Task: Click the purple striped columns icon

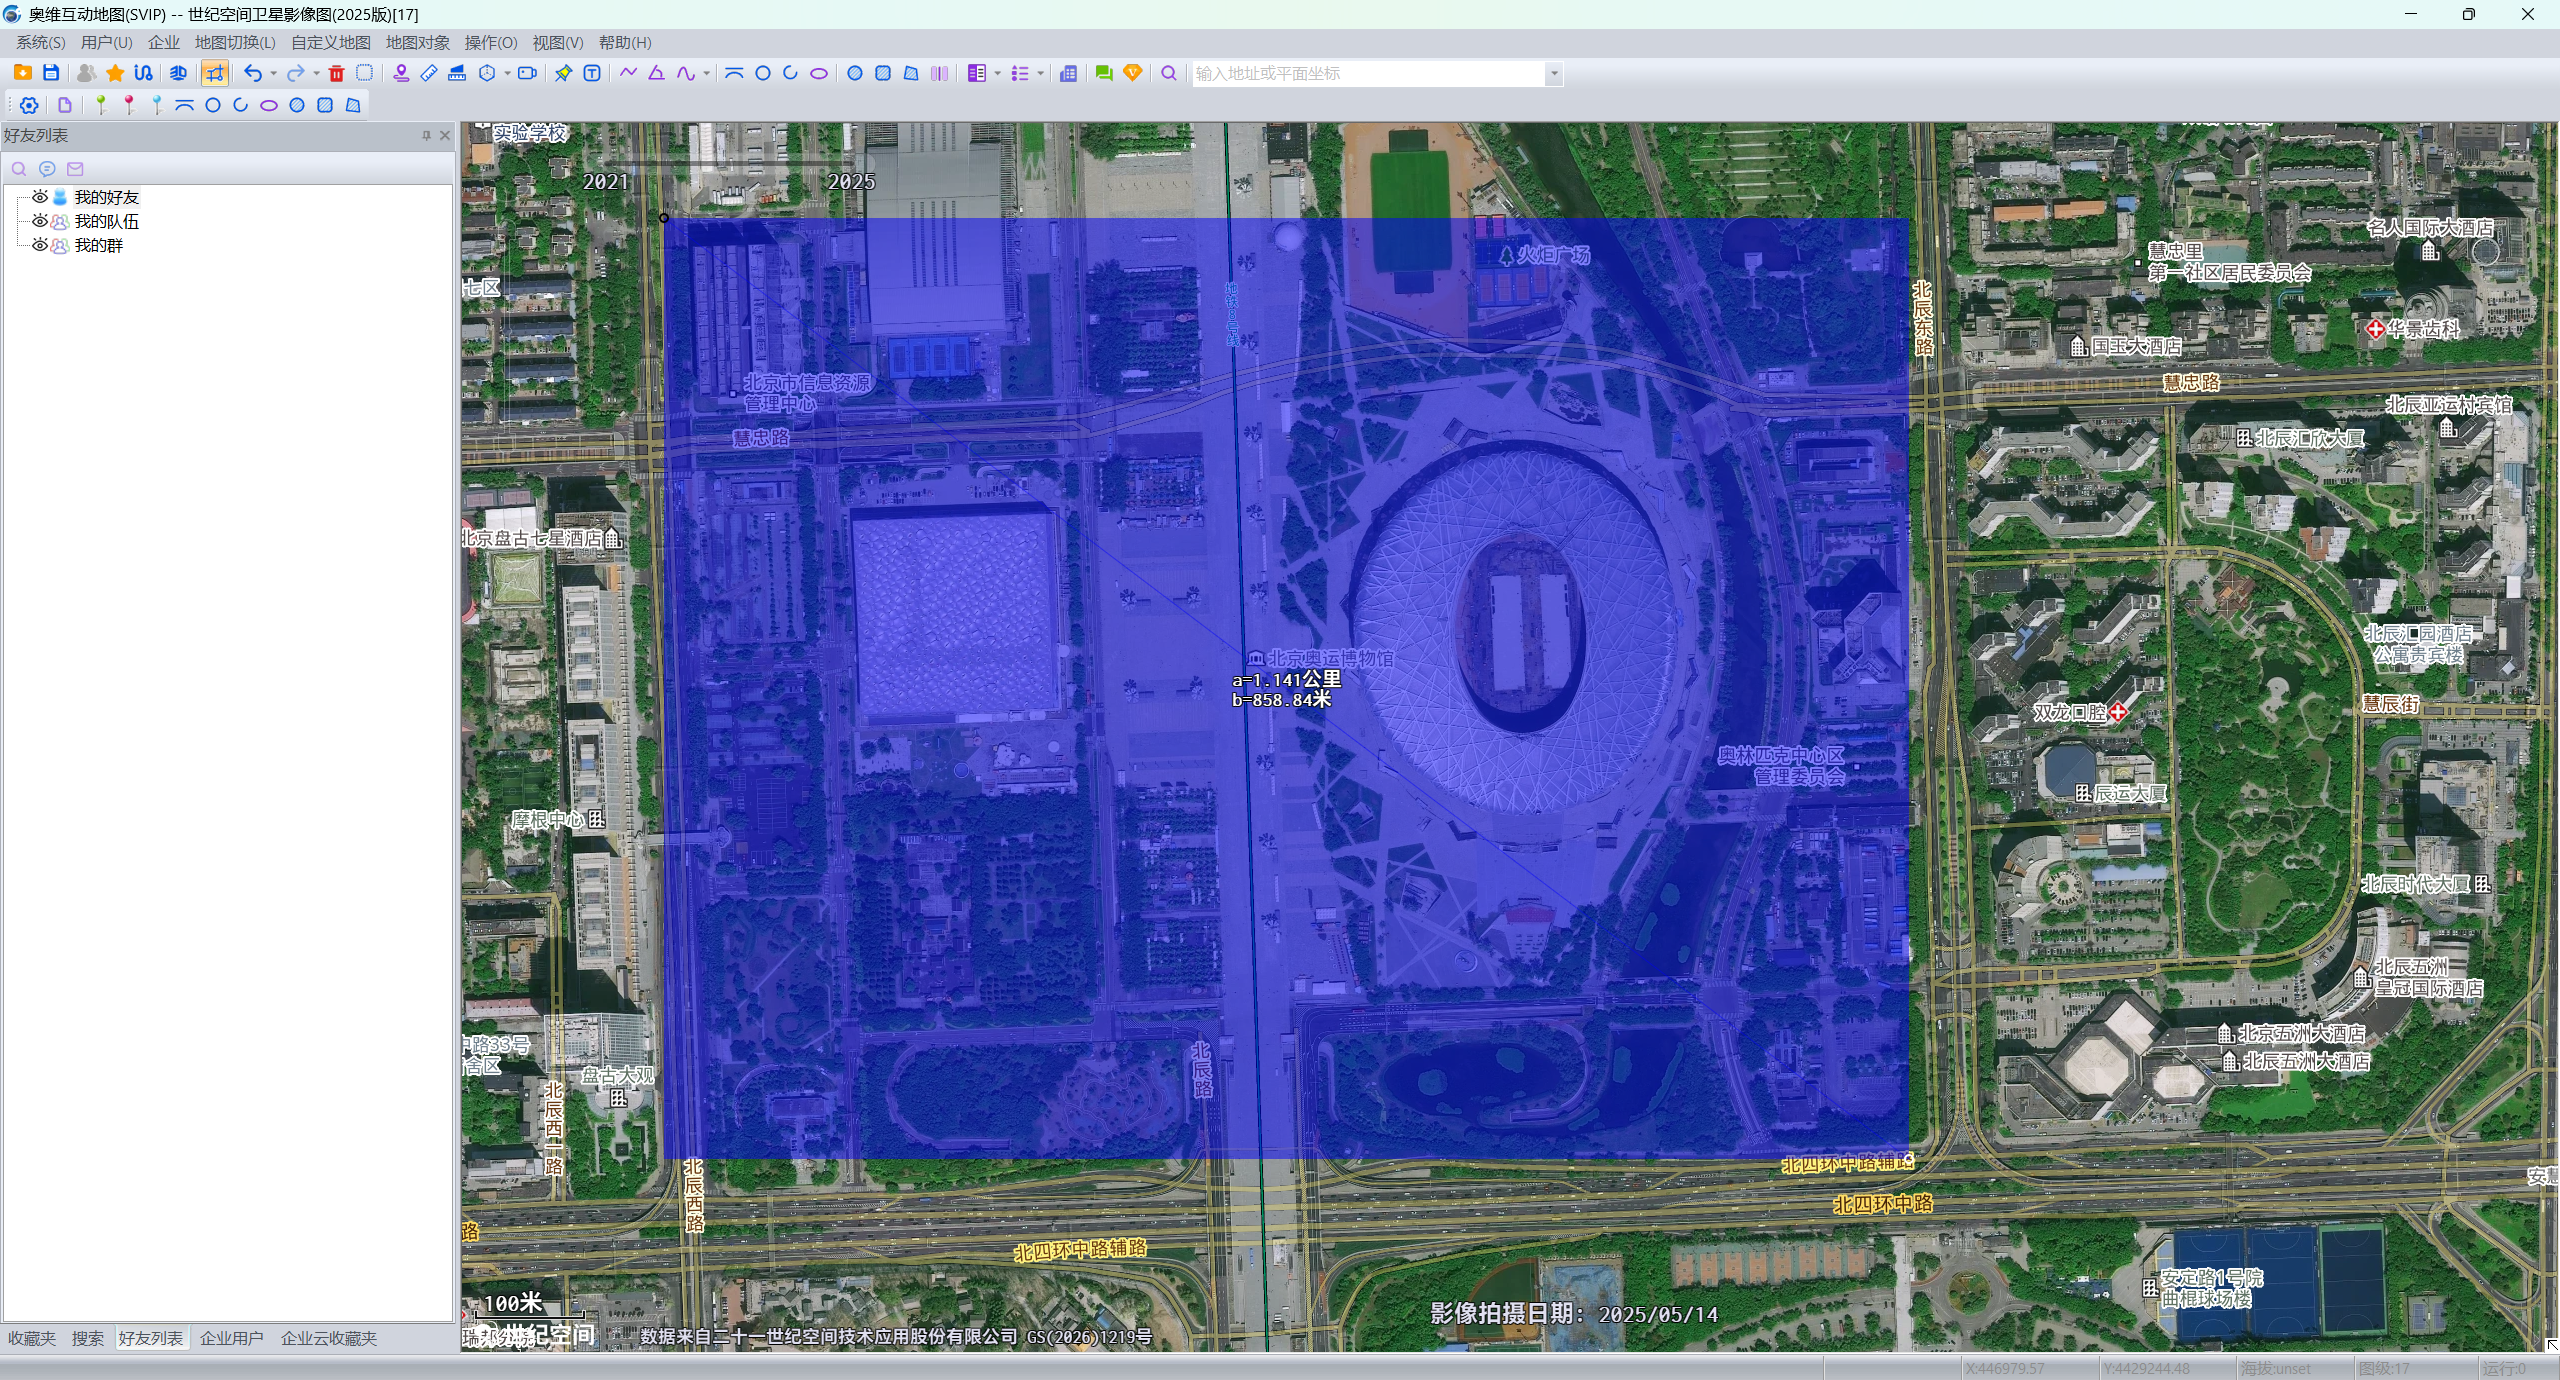Action: [x=939, y=73]
